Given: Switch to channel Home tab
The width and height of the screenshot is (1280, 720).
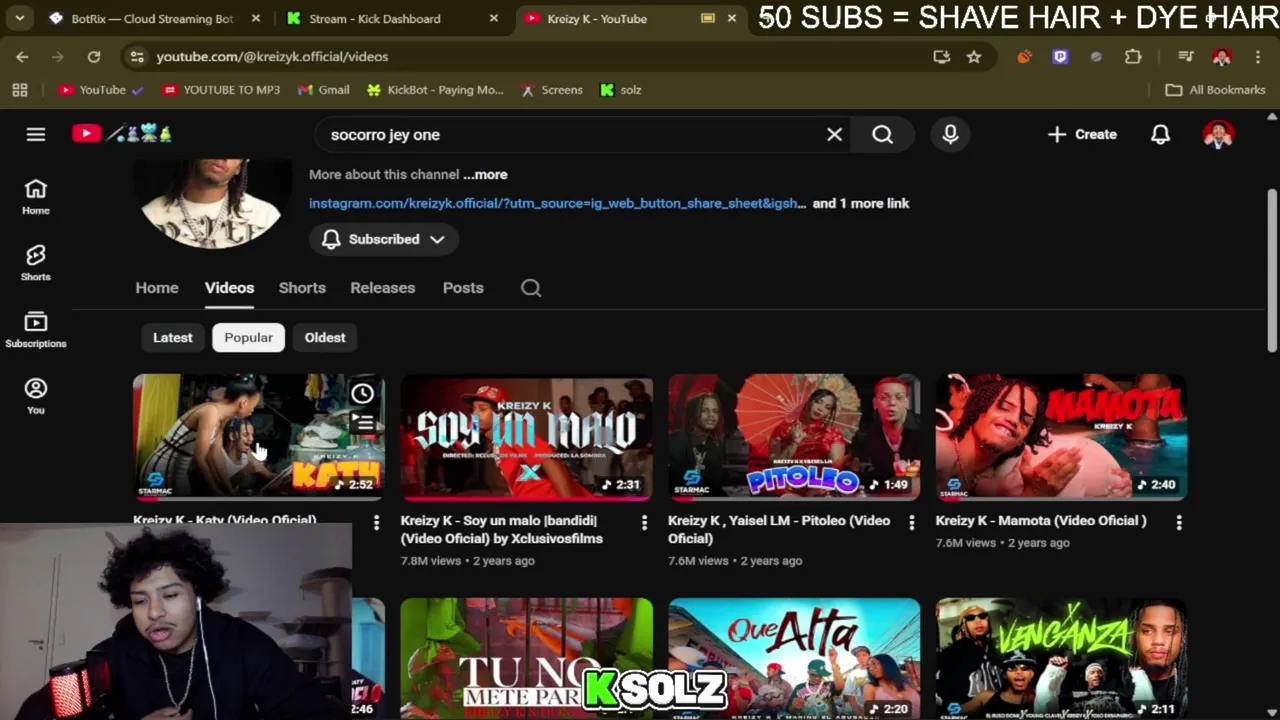Looking at the screenshot, I should [157, 288].
